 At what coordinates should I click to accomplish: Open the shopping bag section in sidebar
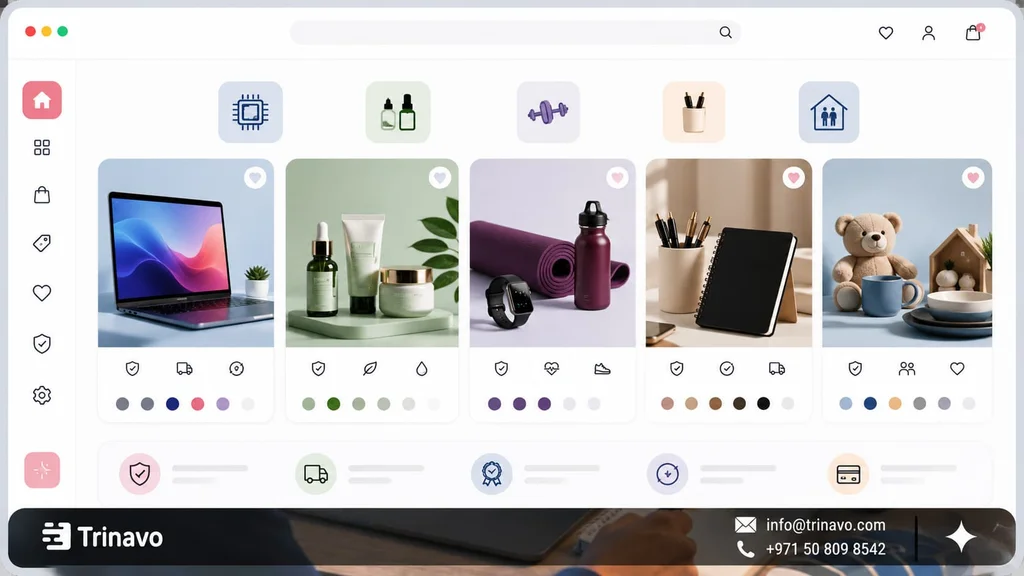click(x=42, y=195)
